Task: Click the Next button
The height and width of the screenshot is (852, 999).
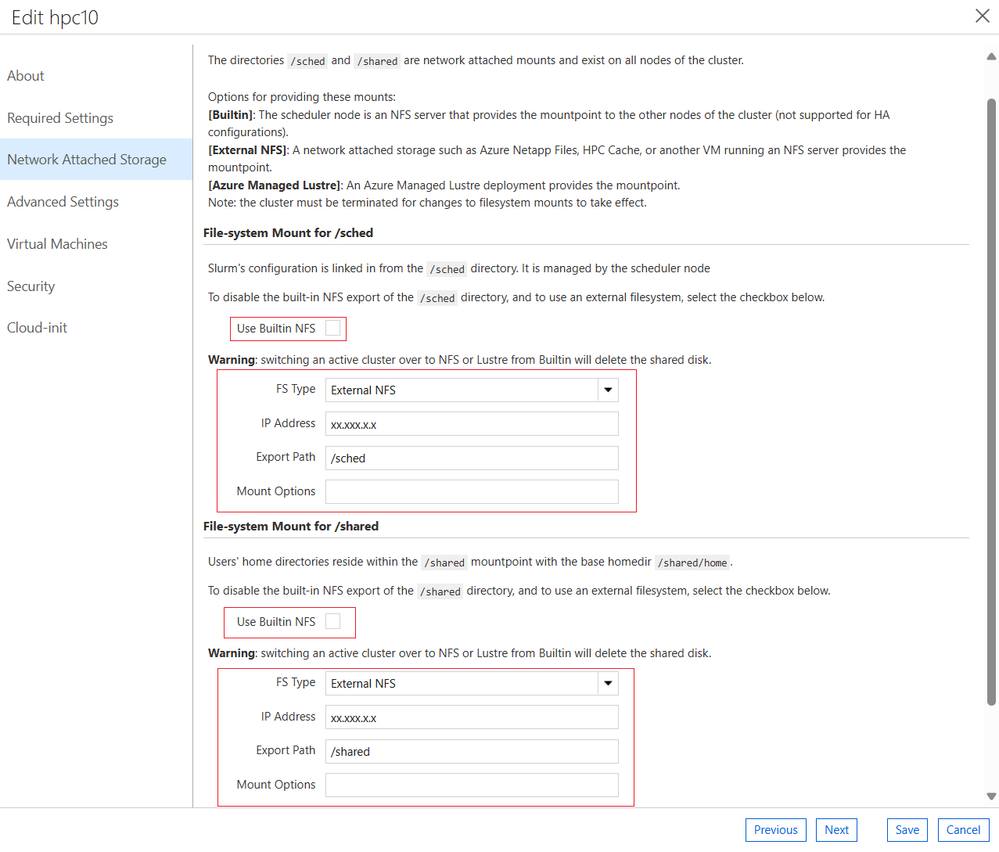Action: [x=836, y=830]
